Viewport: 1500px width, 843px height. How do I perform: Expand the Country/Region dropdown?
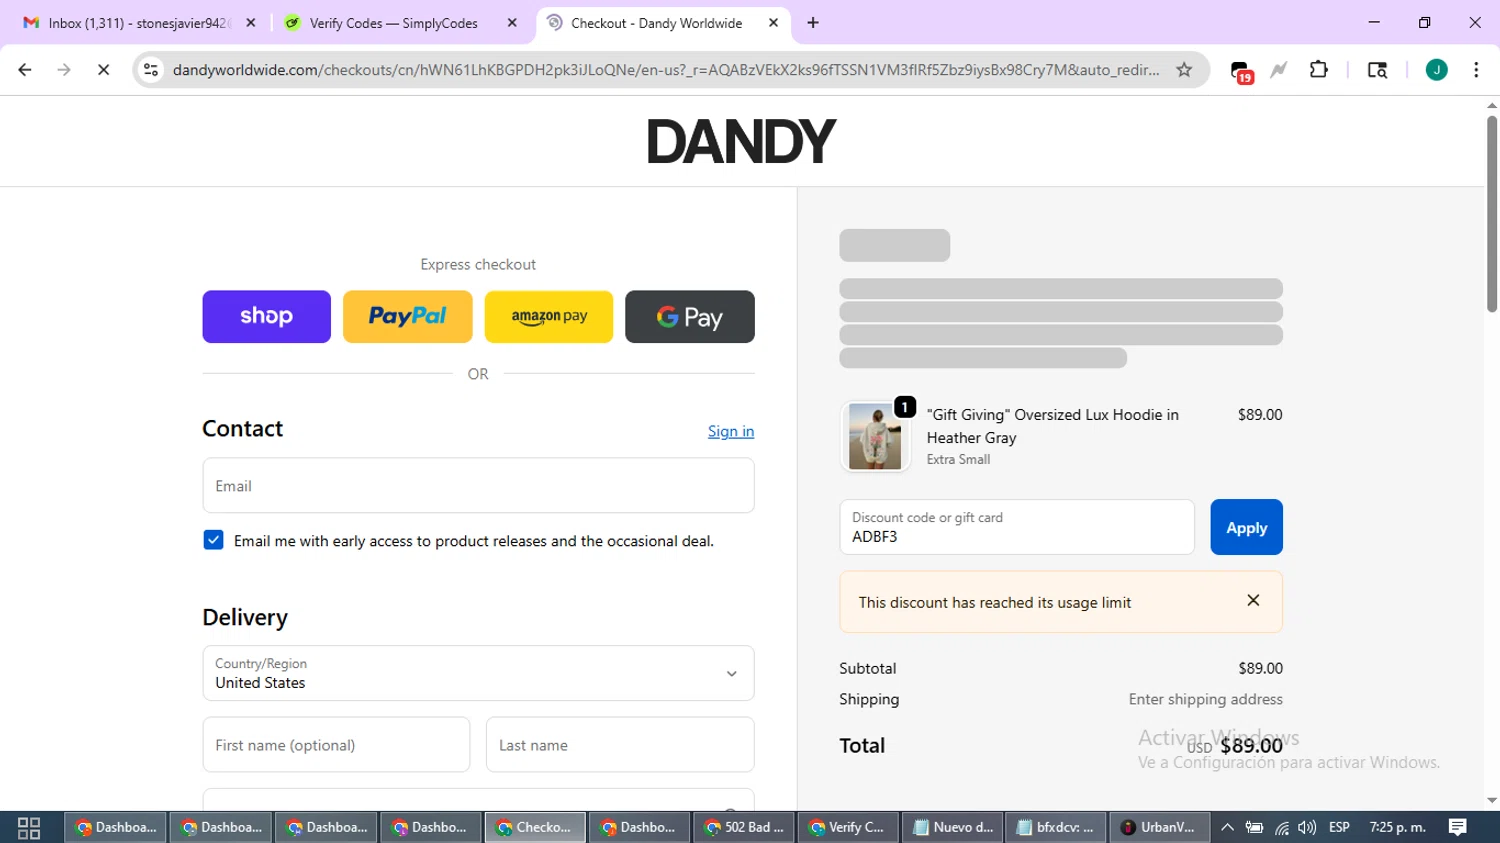click(x=478, y=673)
